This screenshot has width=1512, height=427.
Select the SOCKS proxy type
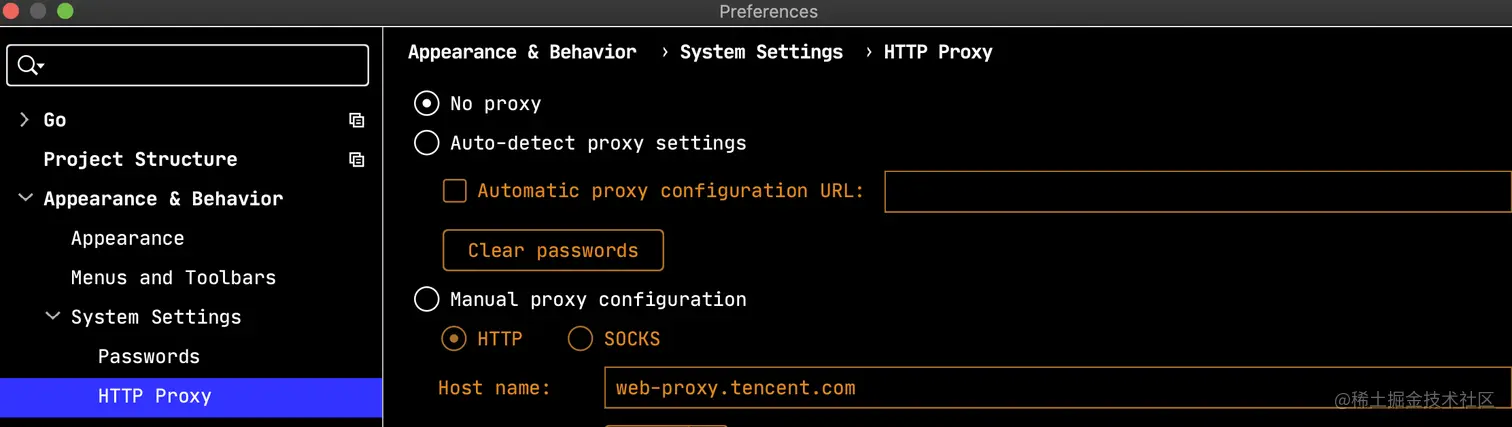point(580,339)
